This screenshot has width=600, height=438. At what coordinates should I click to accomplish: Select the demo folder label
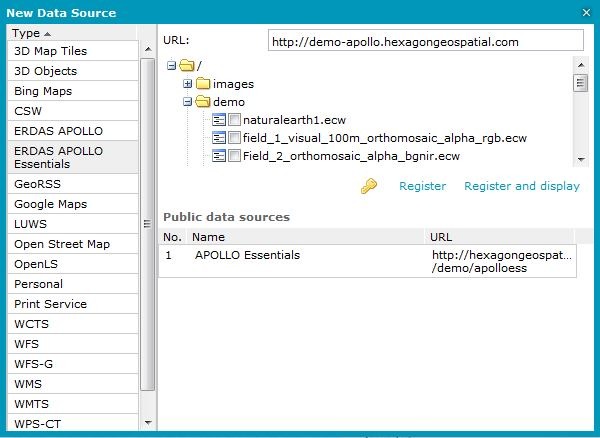[x=229, y=102]
